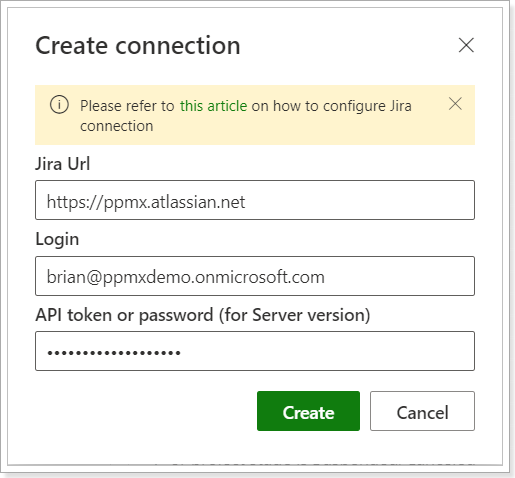
Task: Click the 'API token or password (for Server version)' label
Action: (x=203, y=315)
